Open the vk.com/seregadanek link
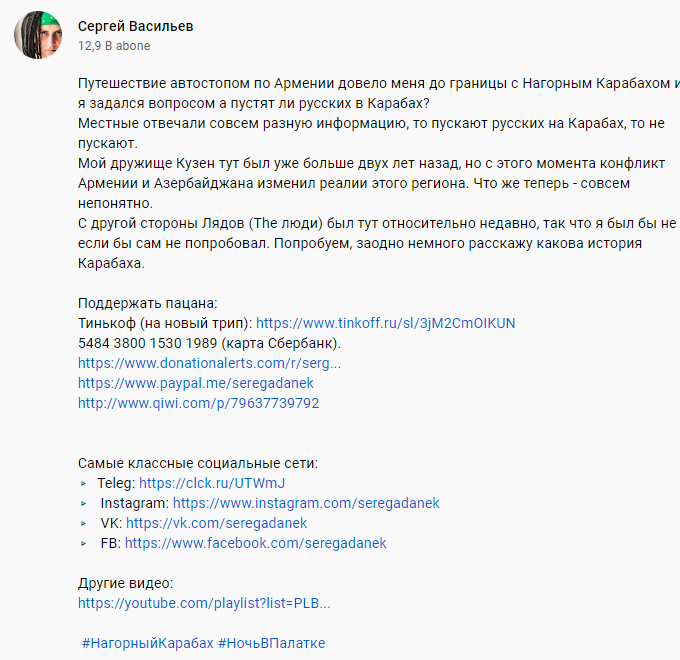Screen dimensions: 680x660 tap(216, 523)
